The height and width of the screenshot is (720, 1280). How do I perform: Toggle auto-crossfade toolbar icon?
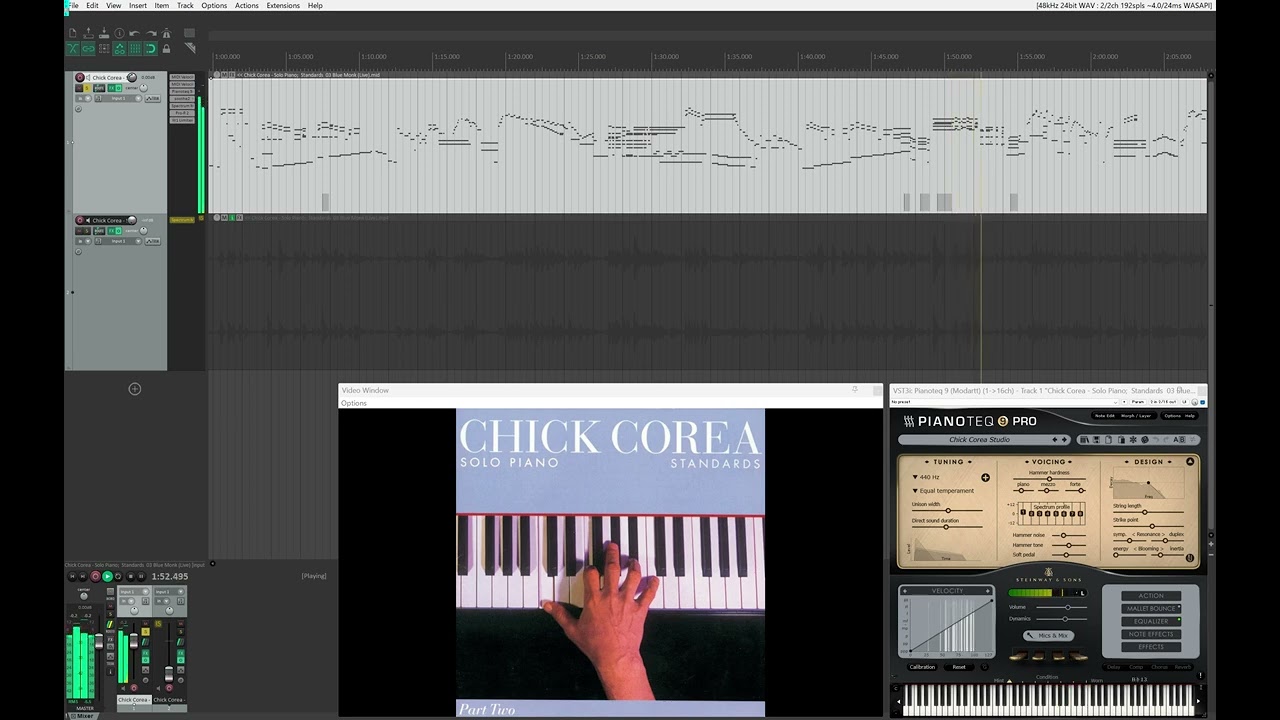tap(73, 48)
